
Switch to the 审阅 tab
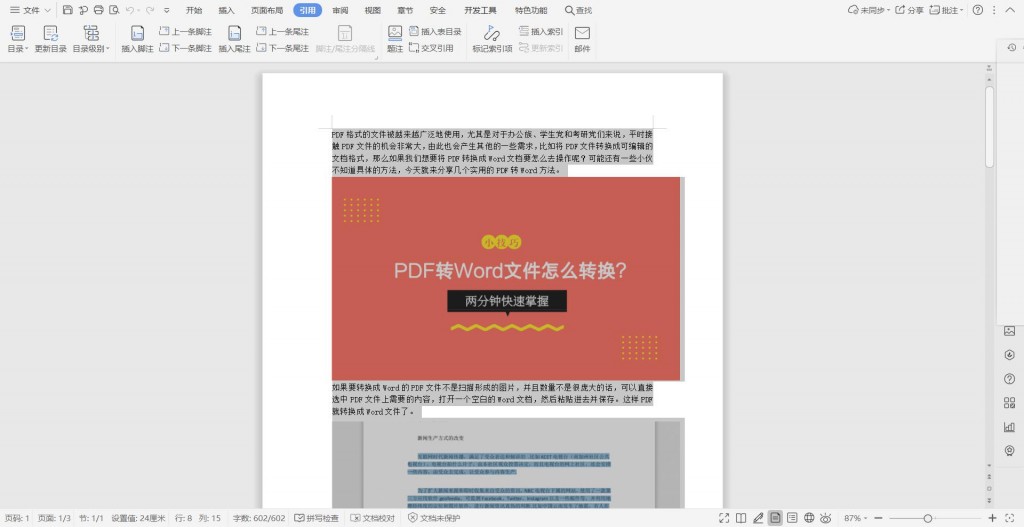[x=340, y=10]
